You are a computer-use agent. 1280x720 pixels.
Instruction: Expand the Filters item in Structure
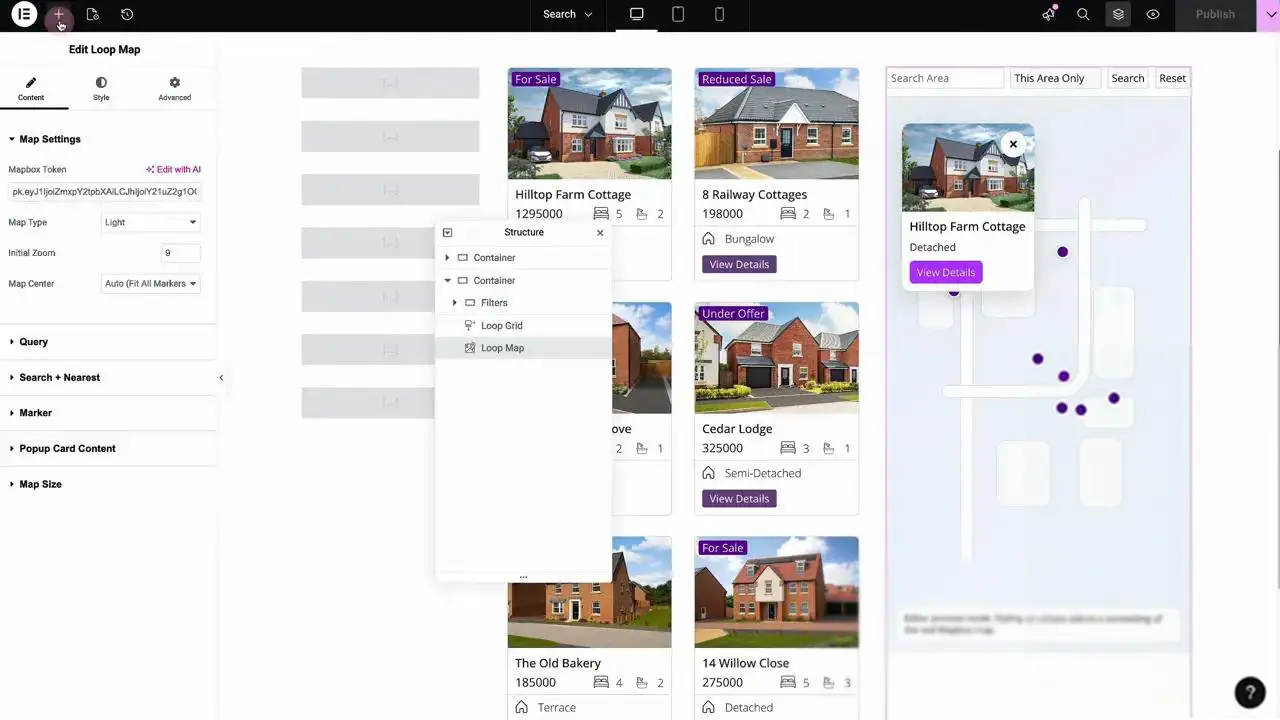[455, 303]
